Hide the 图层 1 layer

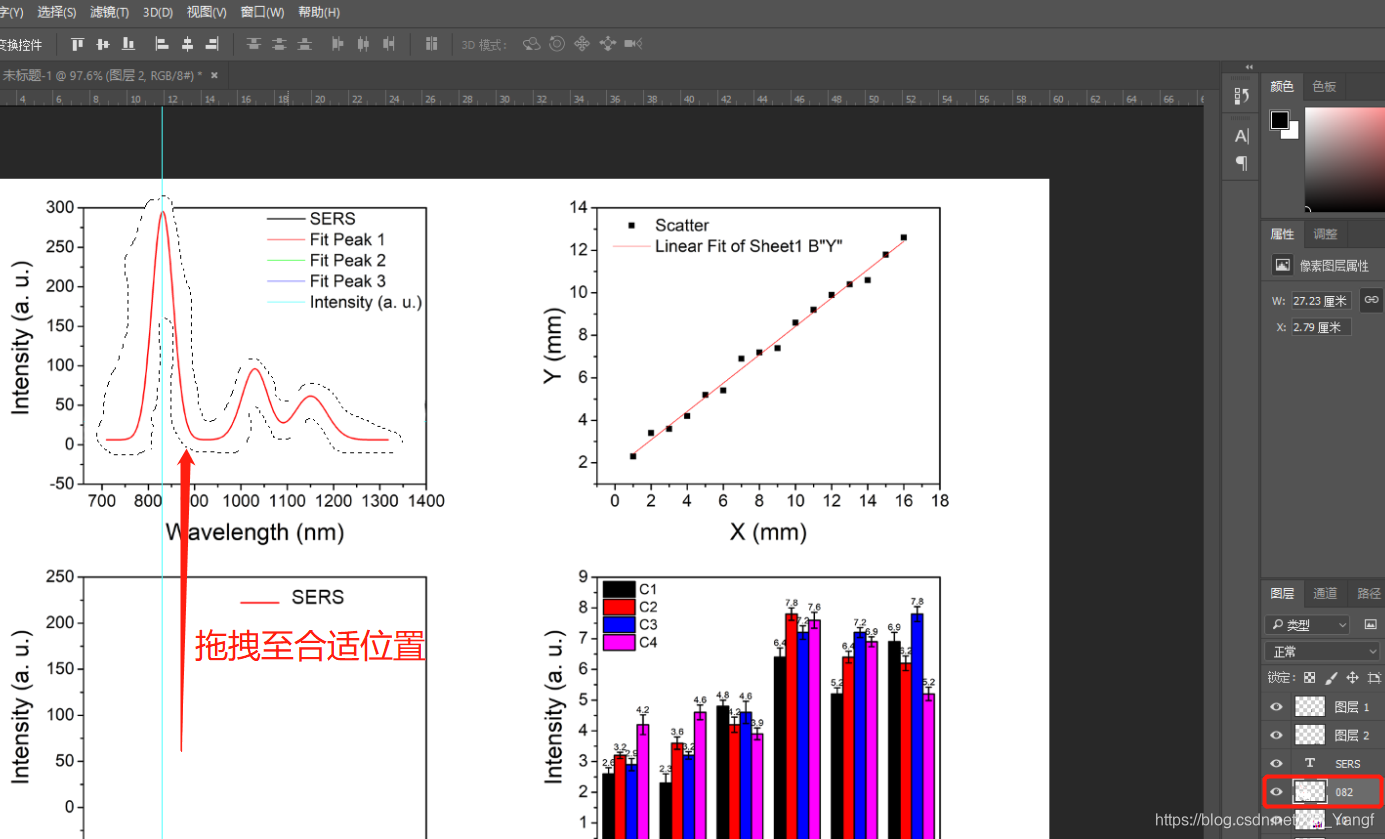(x=1276, y=706)
